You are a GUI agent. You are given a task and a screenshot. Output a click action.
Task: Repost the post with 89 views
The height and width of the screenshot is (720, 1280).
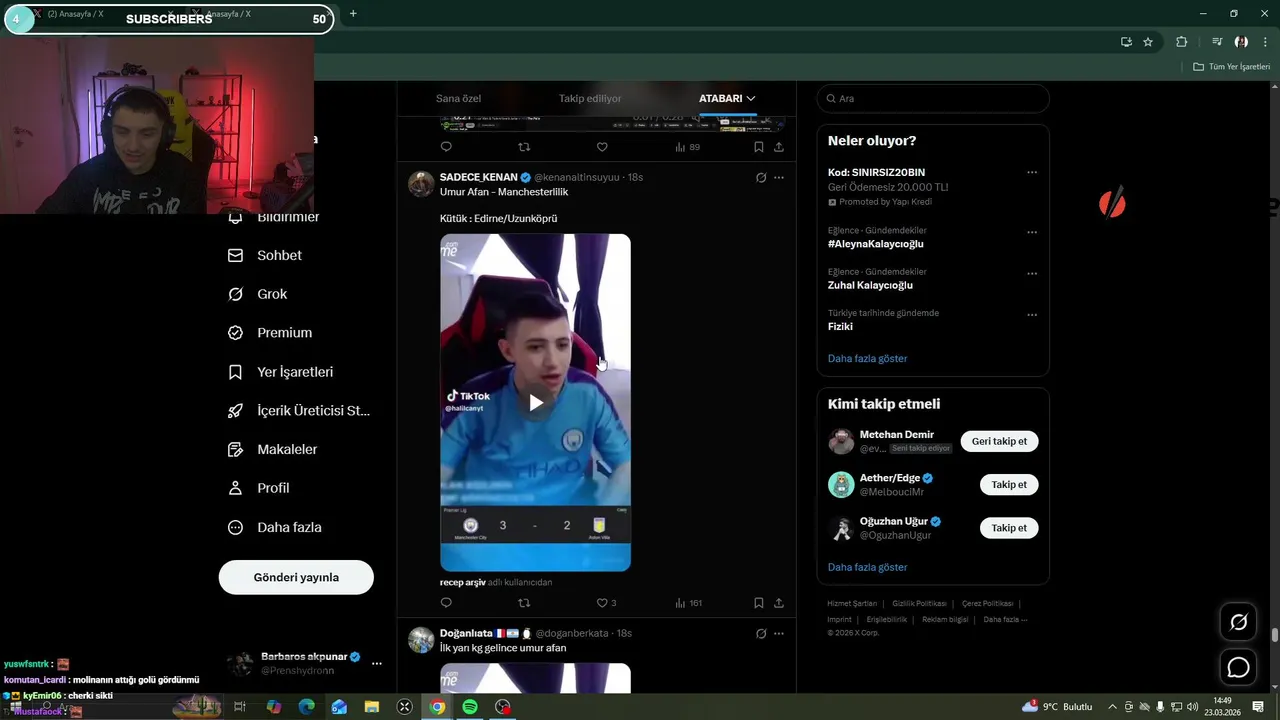(524, 147)
